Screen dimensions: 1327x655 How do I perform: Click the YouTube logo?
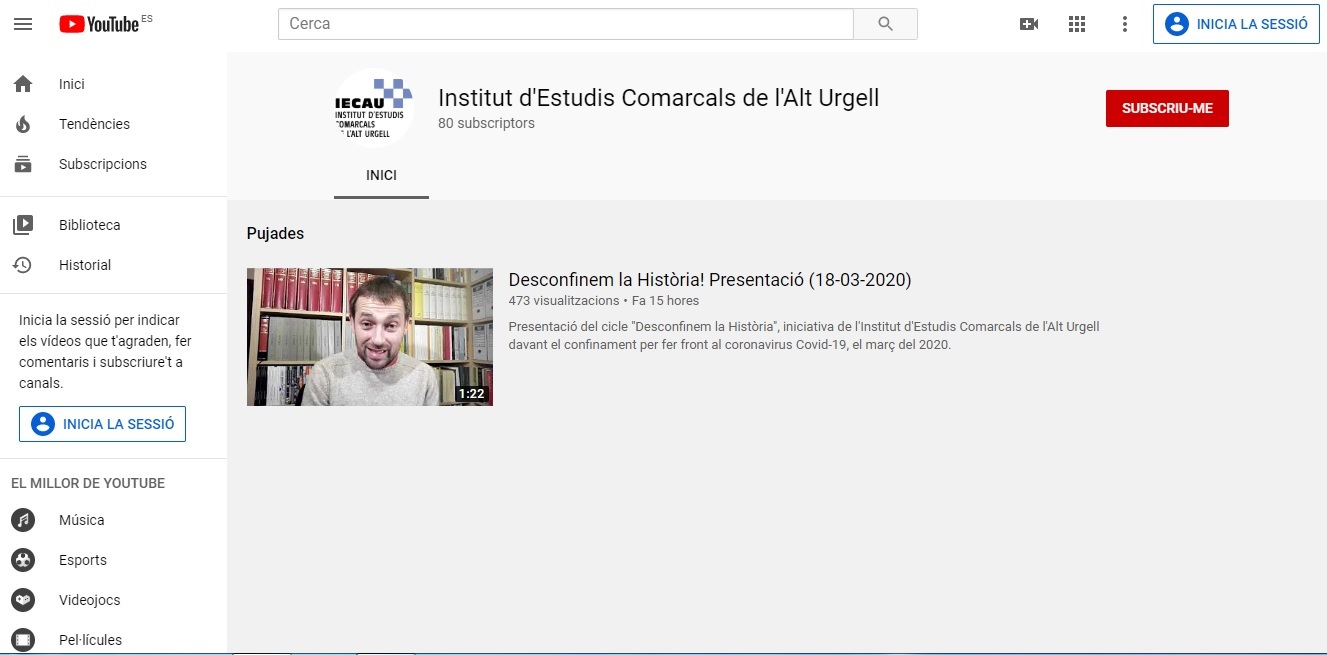tap(99, 24)
